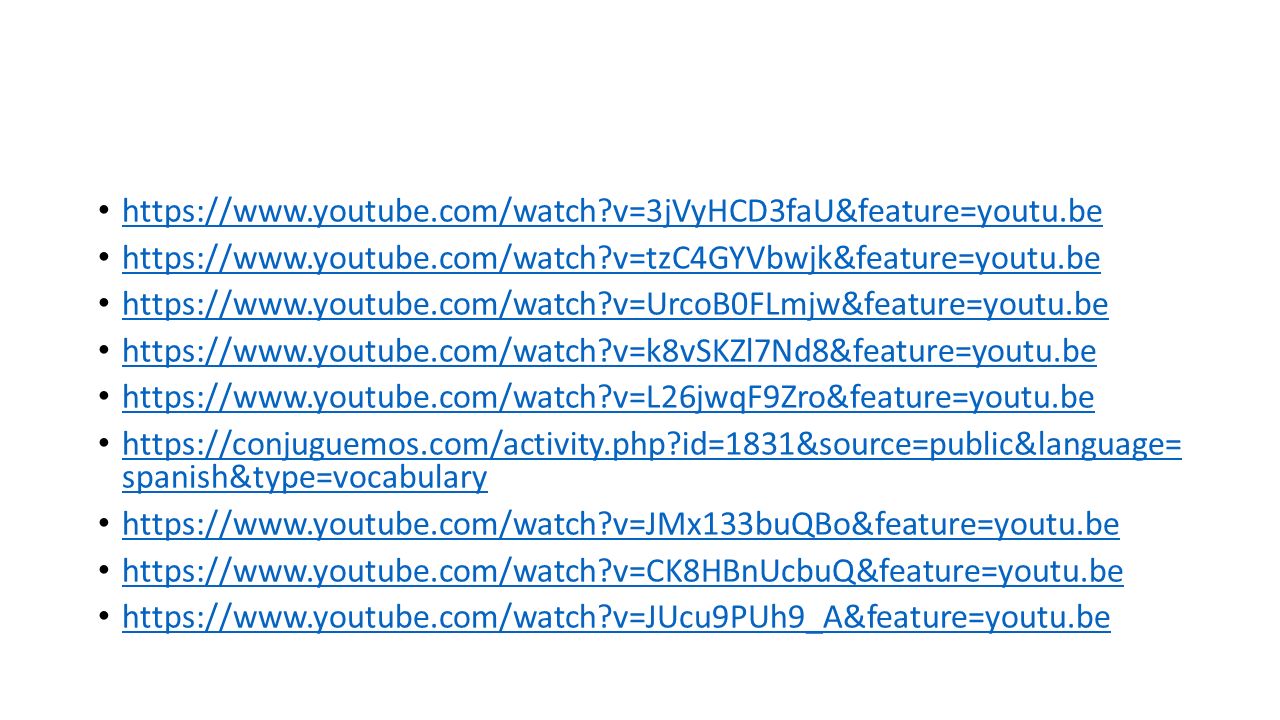Visit the YouTube link containing k8vSKZl7Nd8

(x=609, y=352)
